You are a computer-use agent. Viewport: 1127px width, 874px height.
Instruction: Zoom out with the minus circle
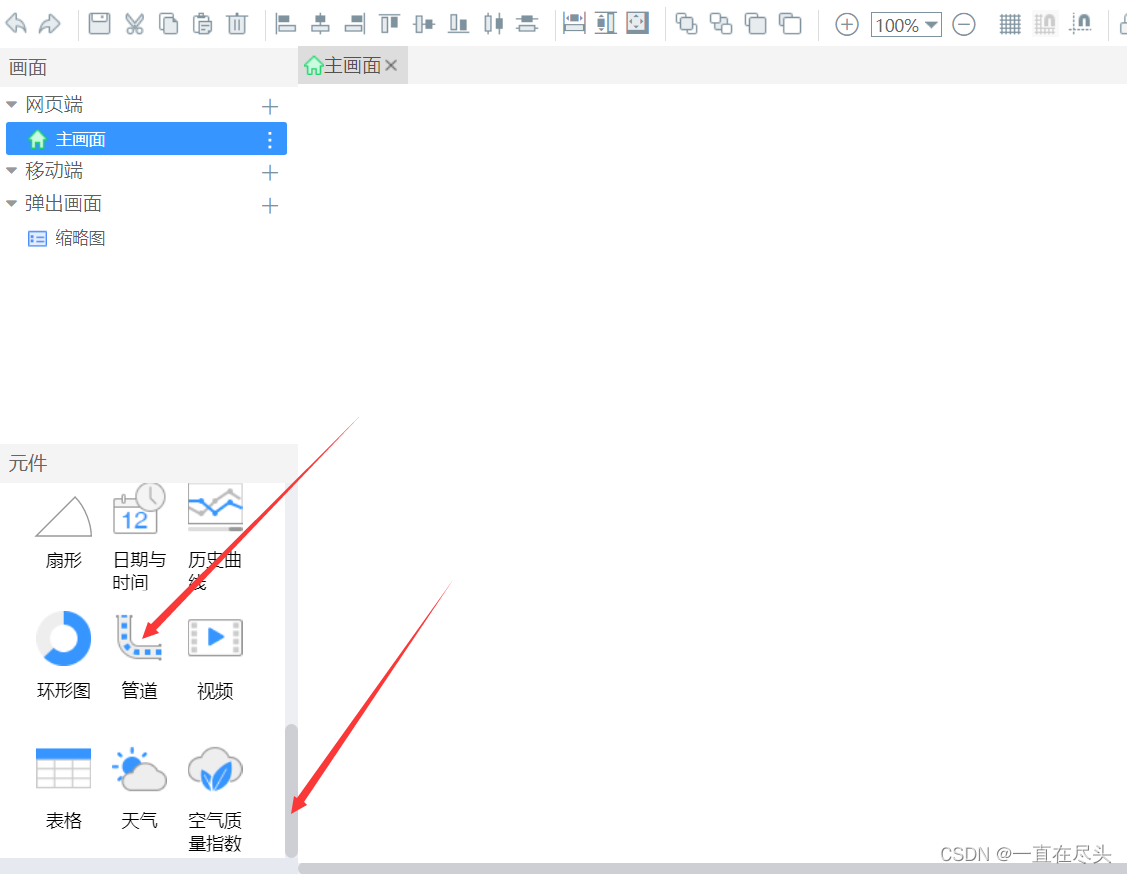[x=964, y=24]
